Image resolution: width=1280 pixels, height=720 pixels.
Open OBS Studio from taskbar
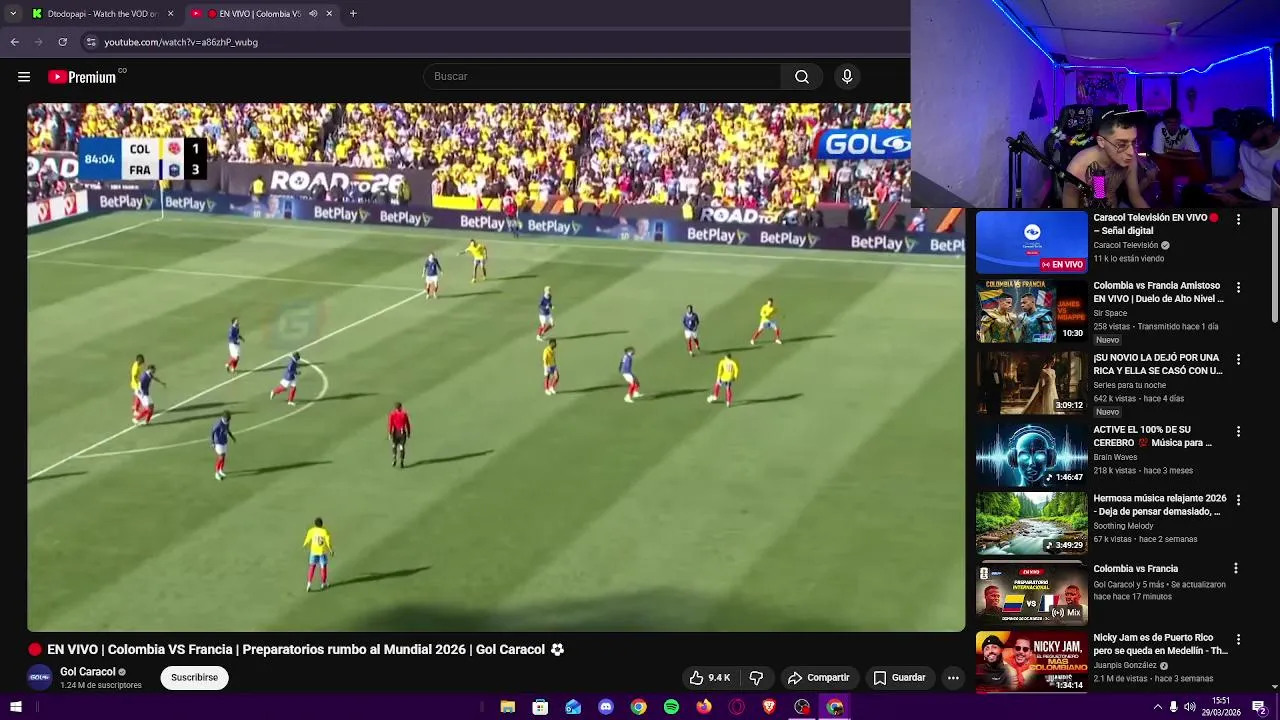(802, 707)
